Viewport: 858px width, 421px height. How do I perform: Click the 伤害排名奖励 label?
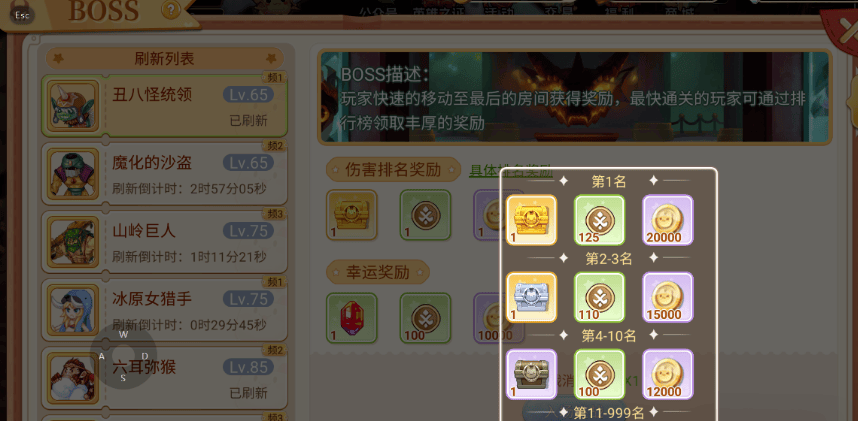[393, 170]
